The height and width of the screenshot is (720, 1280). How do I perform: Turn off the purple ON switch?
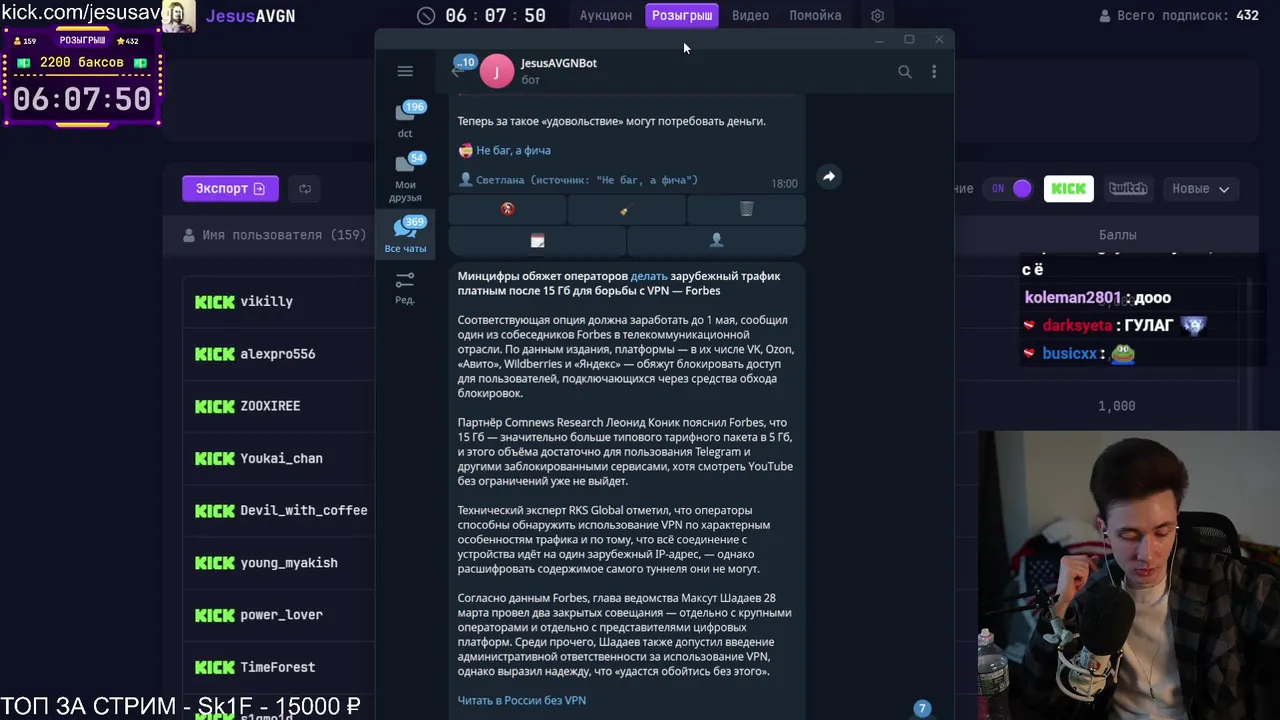point(1010,188)
